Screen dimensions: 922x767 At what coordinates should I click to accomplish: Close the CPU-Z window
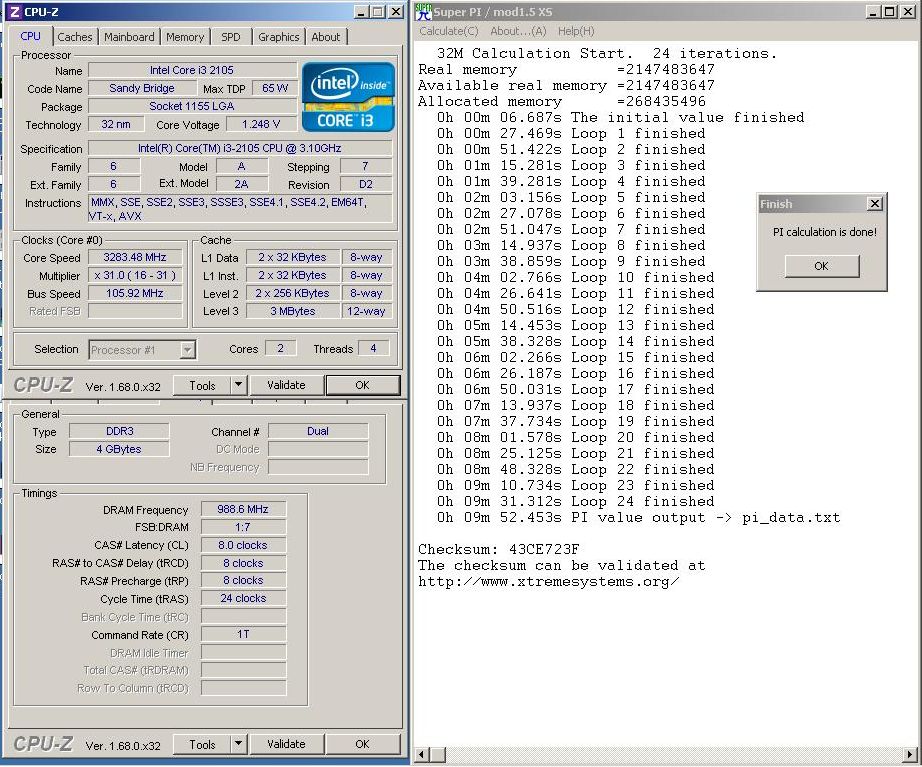(396, 12)
